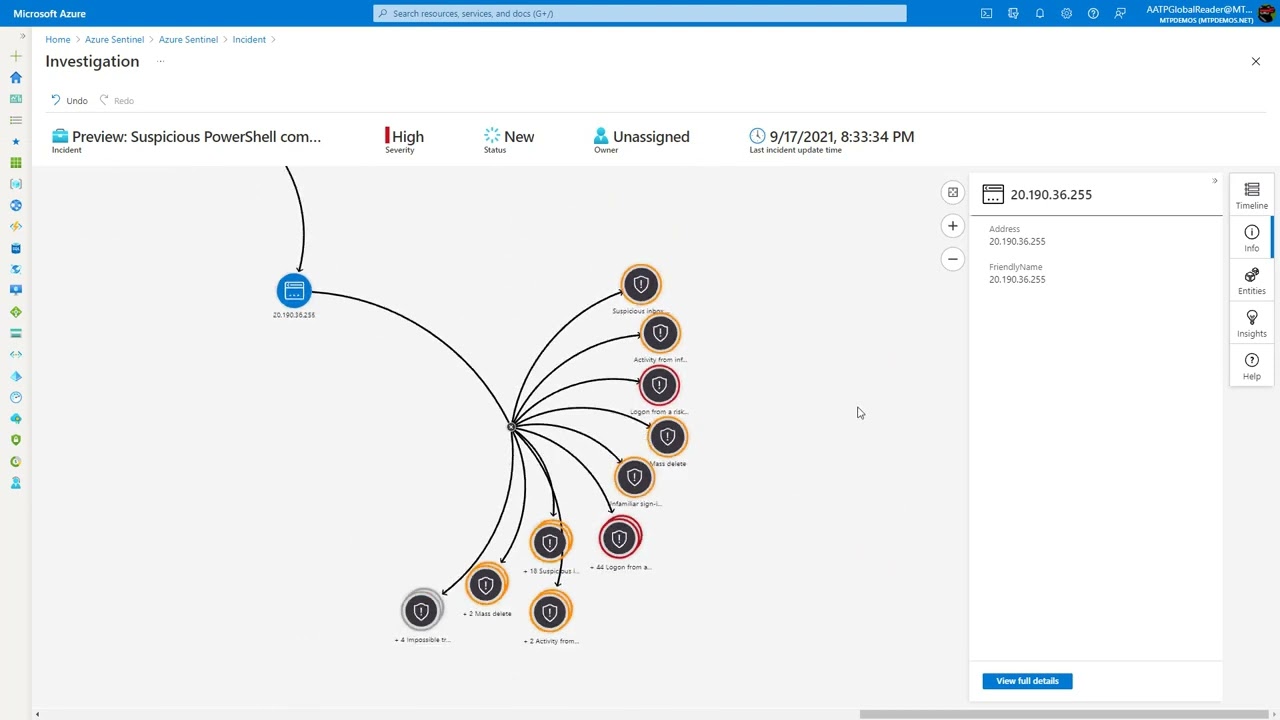
Task: Go back to Incident breadcrumb
Action: pos(249,39)
